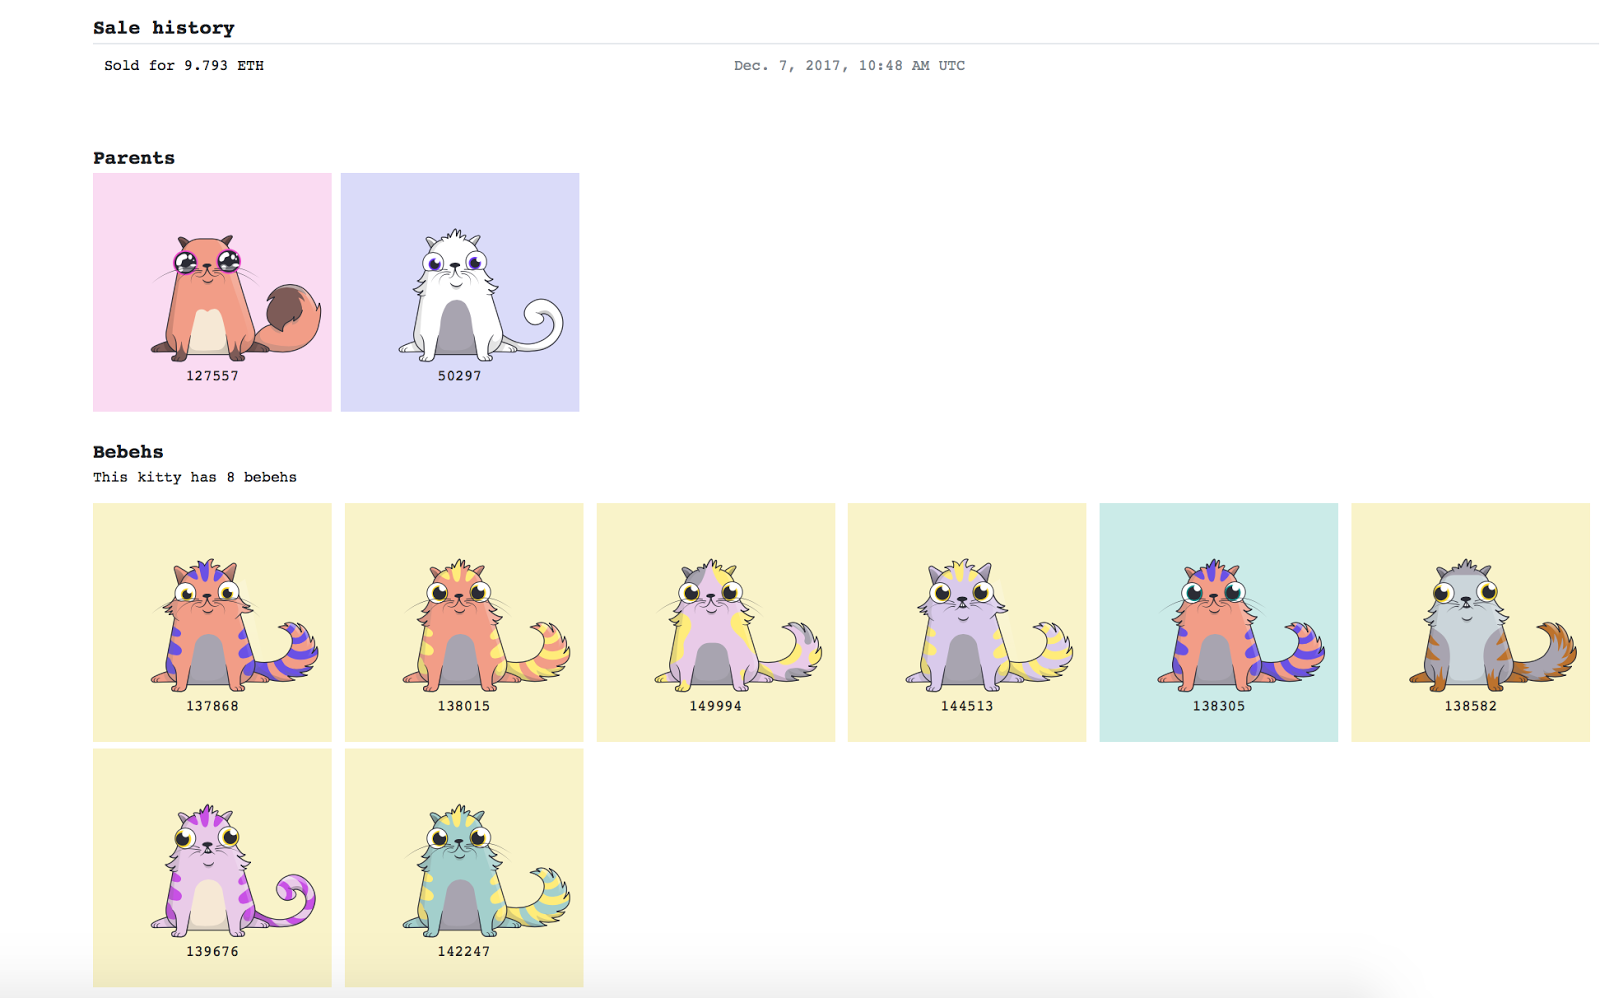Open bebeh kitty 149994
This screenshot has width=1600, height=998.
716,622
